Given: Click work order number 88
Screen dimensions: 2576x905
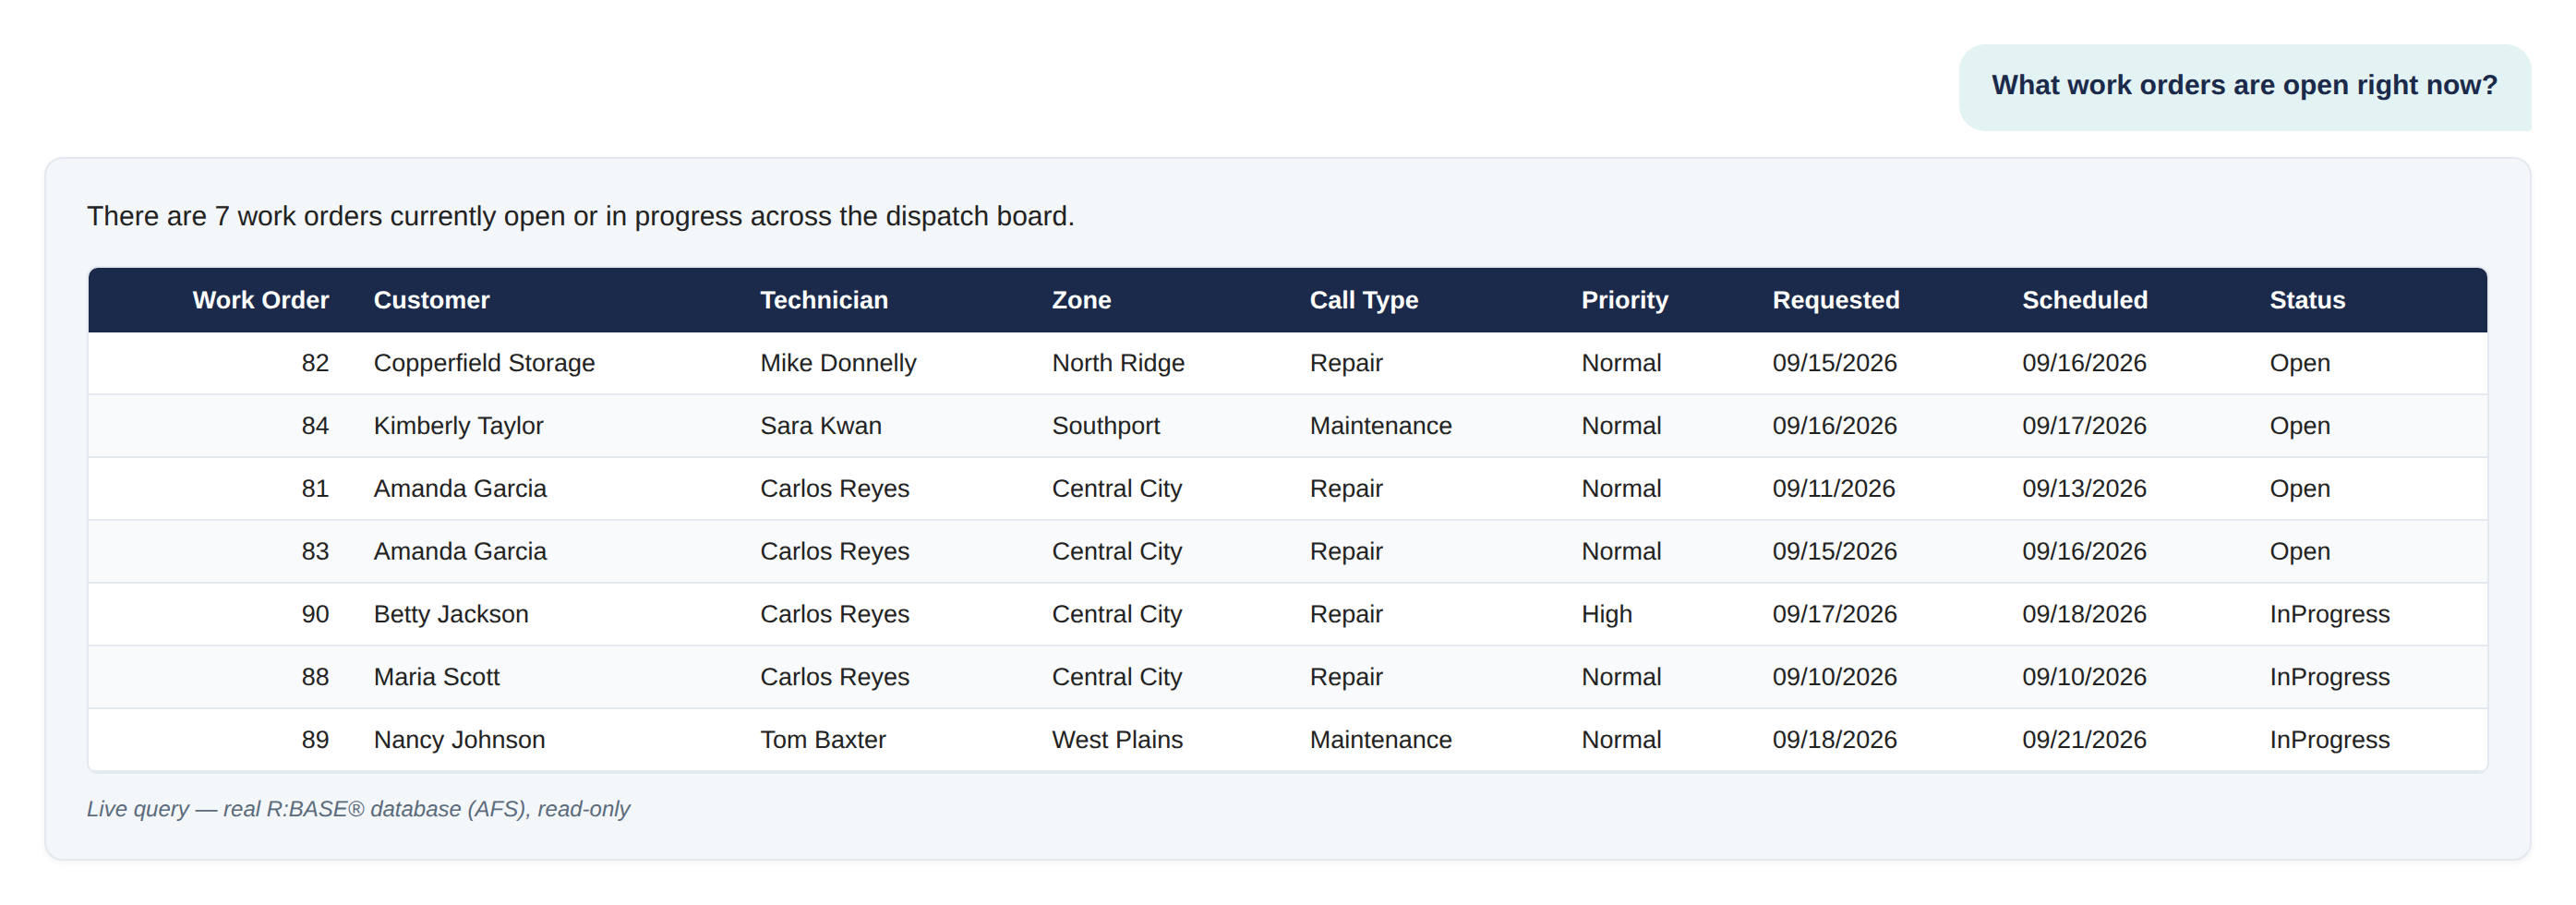Looking at the screenshot, I should tap(315, 677).
